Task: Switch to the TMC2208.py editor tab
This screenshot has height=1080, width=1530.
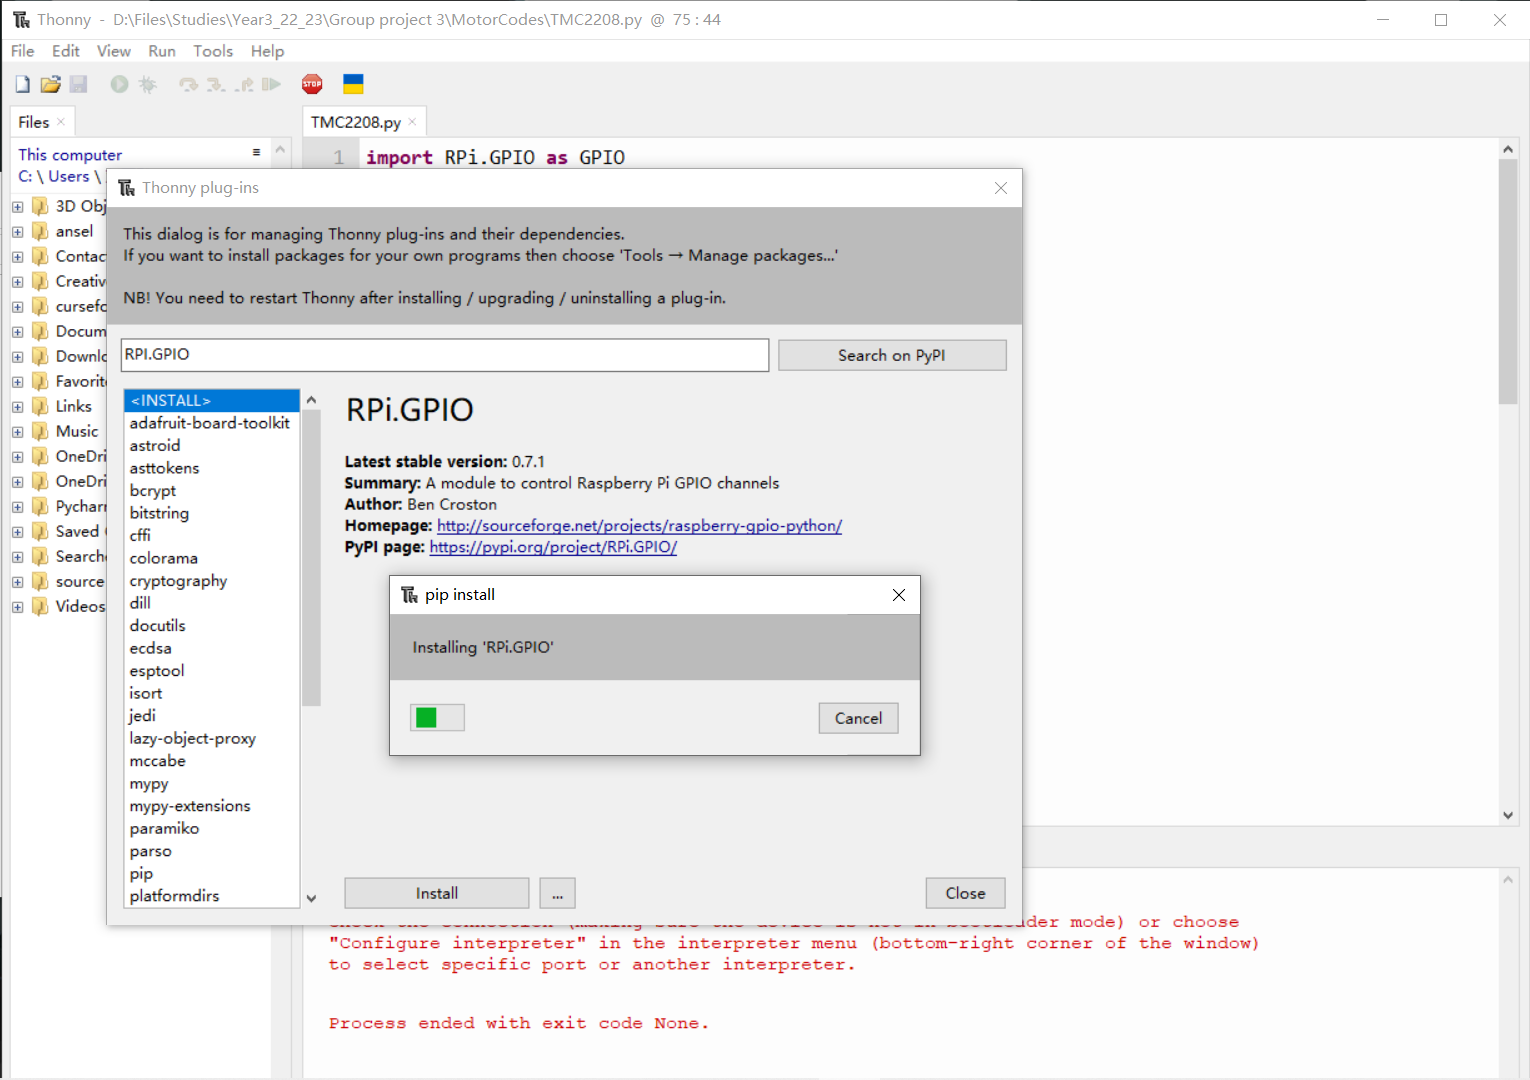Action: coord(357,120)
